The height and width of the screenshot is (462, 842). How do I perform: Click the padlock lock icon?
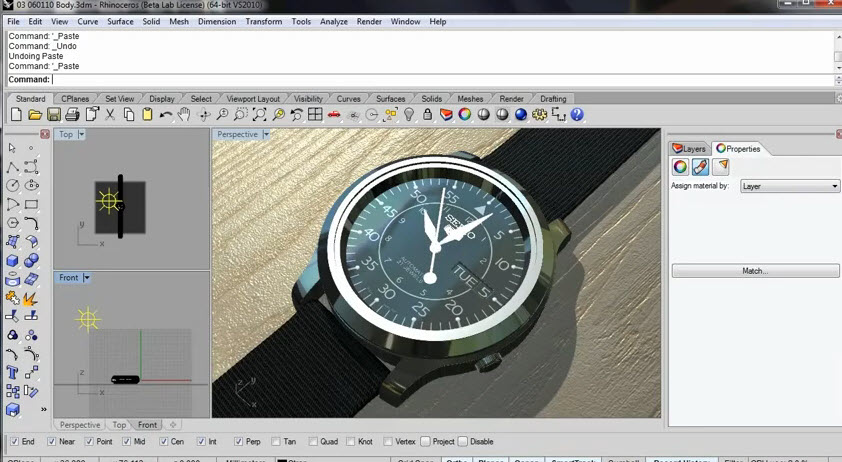427,114
